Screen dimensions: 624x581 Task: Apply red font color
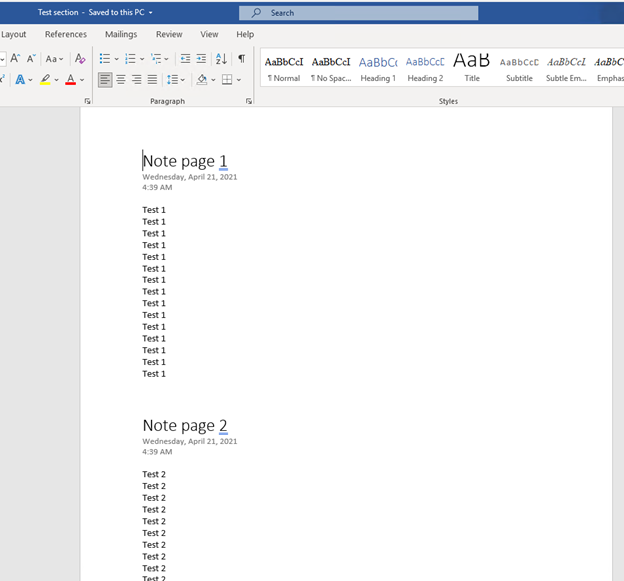click(x=71, y=80)
